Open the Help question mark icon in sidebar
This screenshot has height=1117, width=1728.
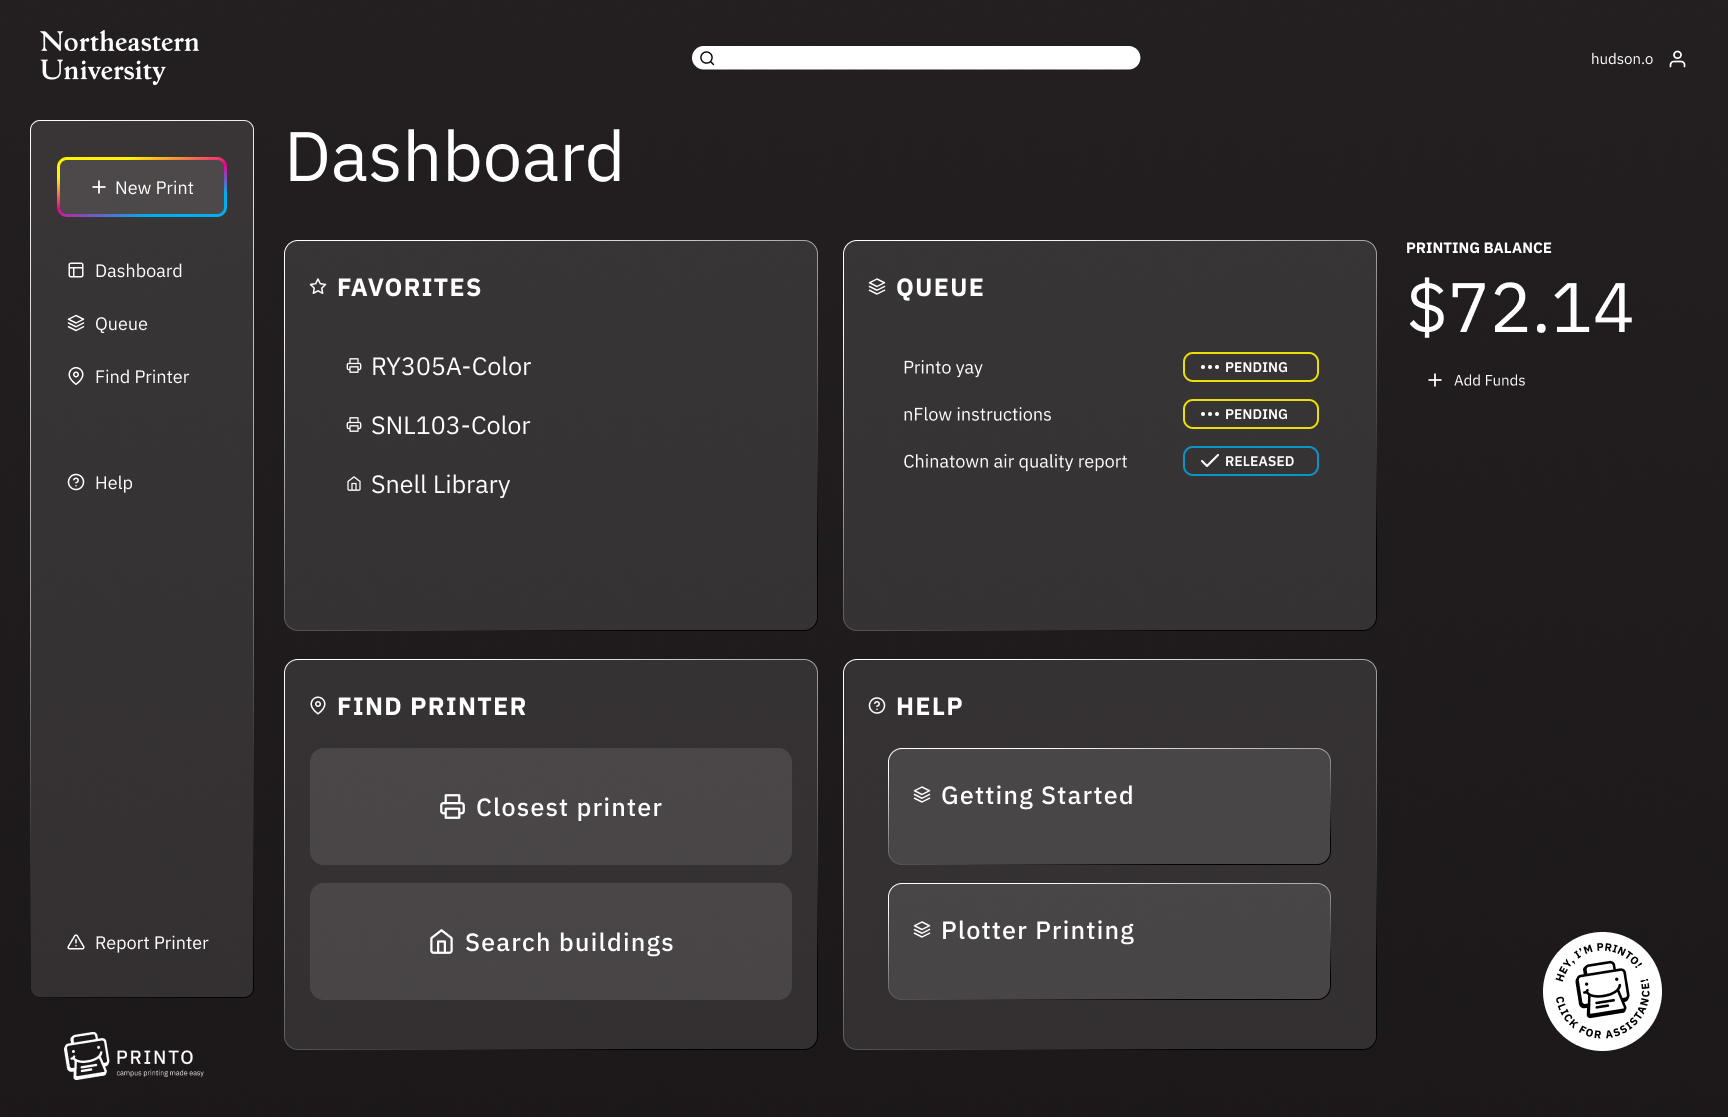tap(75, 482)
